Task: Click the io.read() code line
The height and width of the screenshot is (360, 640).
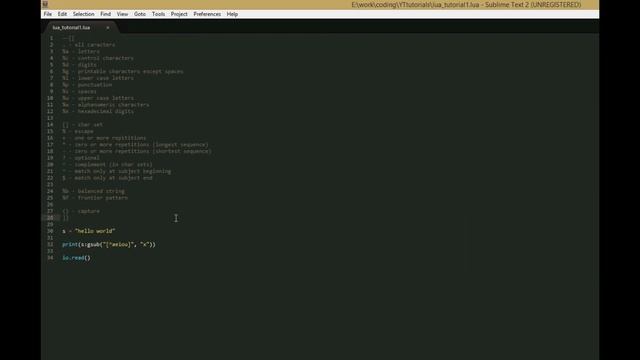Action: tap(76, 258)
